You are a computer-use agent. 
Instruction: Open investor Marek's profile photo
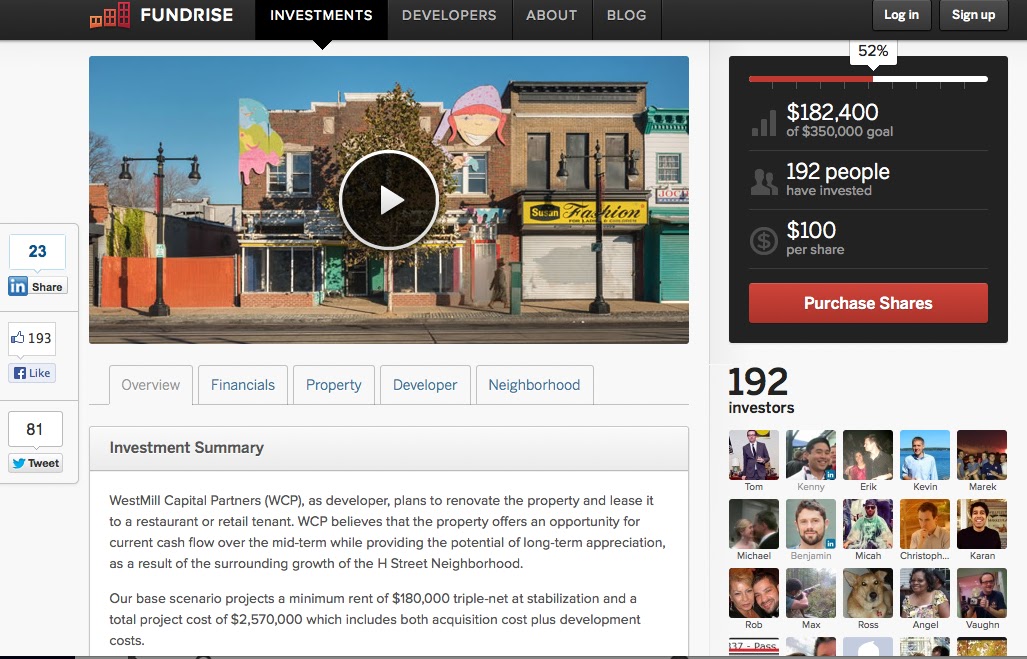(x=982, y=455)
